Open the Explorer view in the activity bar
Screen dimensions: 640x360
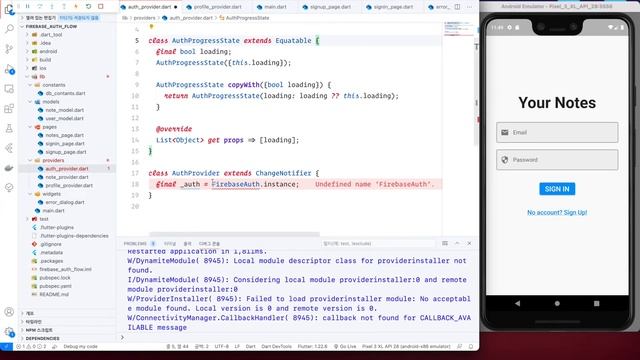point(9,9)
